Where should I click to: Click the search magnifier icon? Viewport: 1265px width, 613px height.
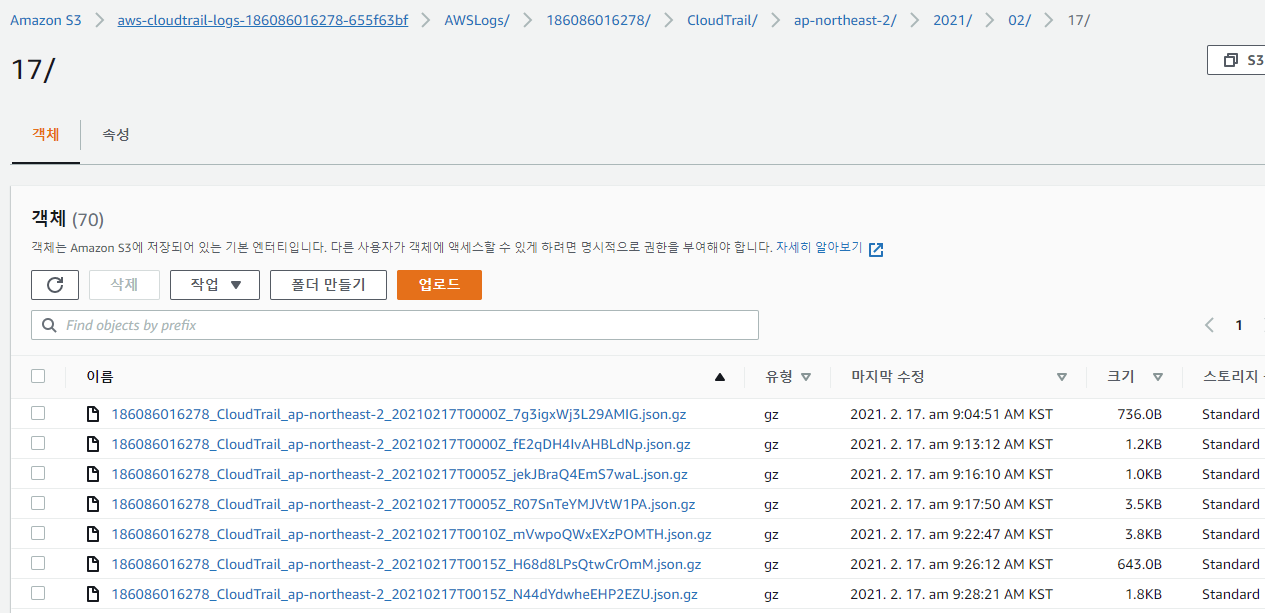49,325
